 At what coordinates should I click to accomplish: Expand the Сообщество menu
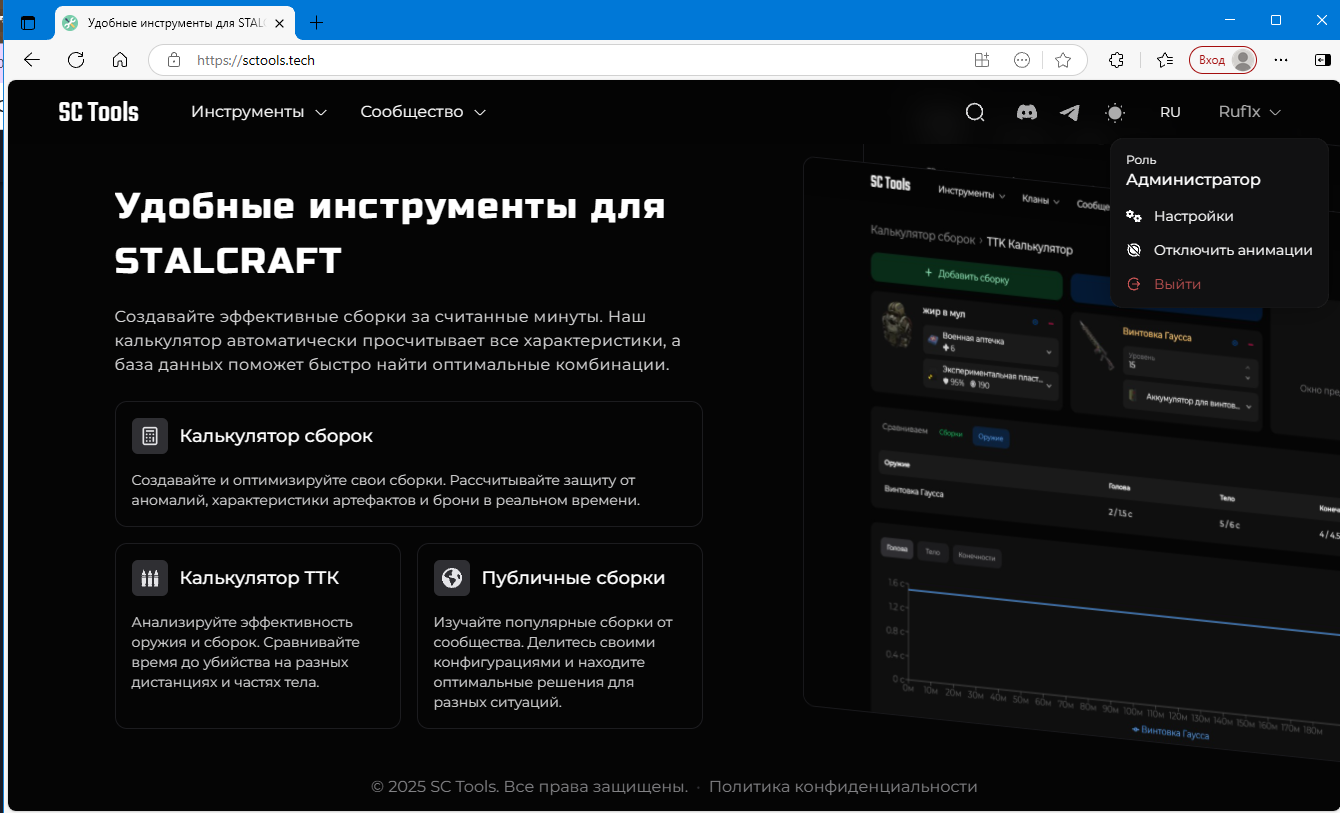(423, 112)
